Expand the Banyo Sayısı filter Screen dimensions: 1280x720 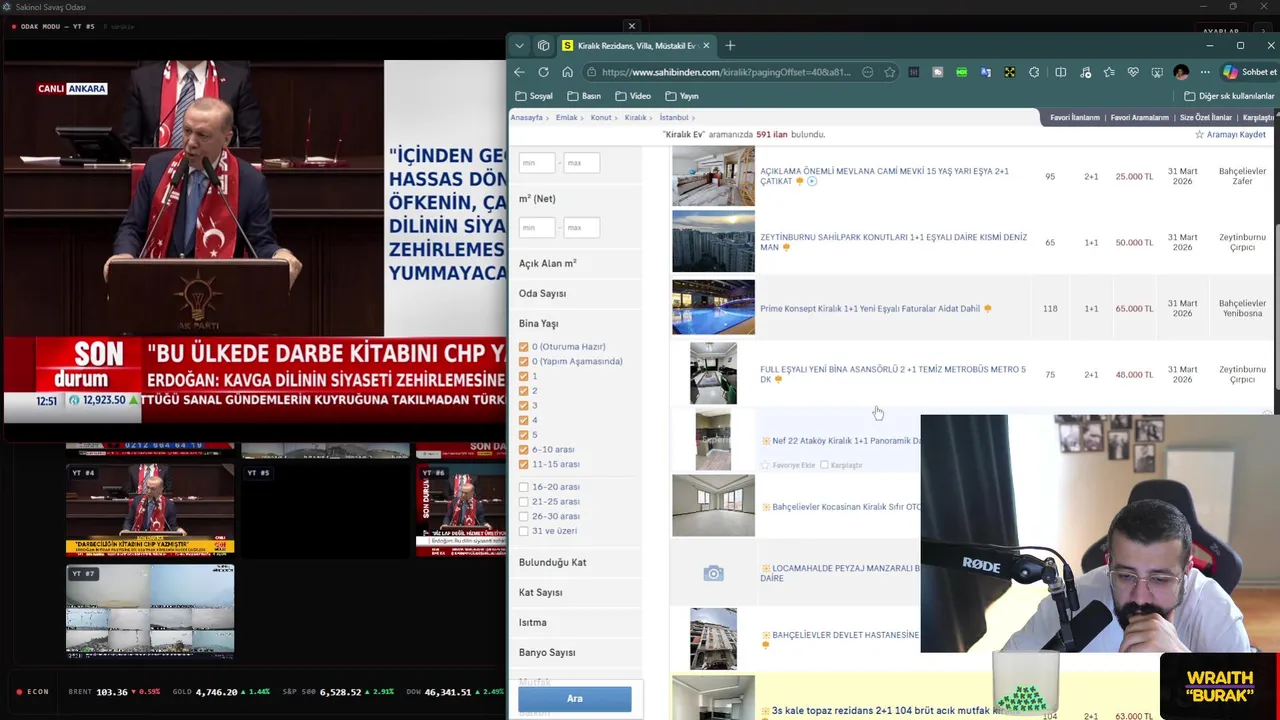(547, 652)
